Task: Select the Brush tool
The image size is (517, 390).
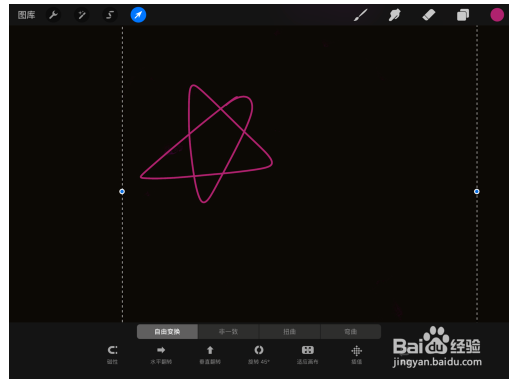Action: click(x=361, y=15)
